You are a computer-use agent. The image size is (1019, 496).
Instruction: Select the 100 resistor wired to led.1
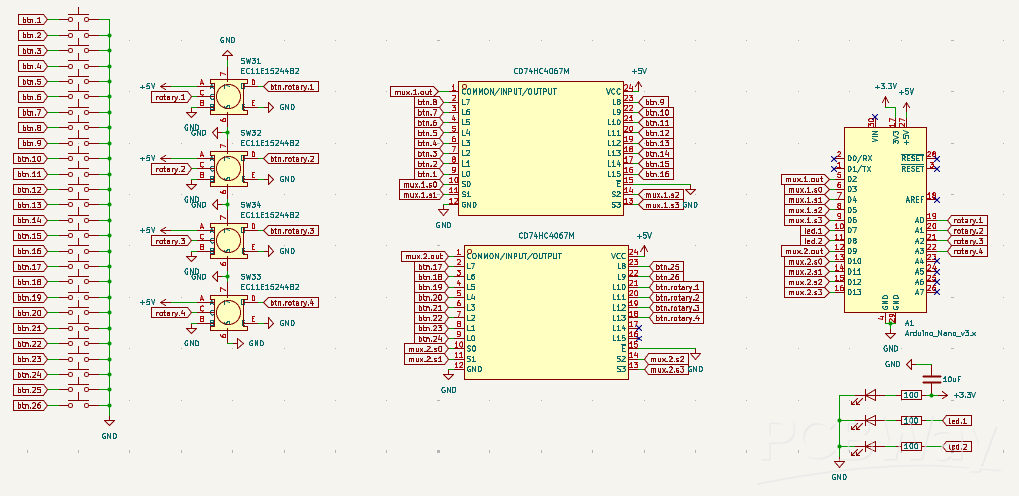pos(911,421)
